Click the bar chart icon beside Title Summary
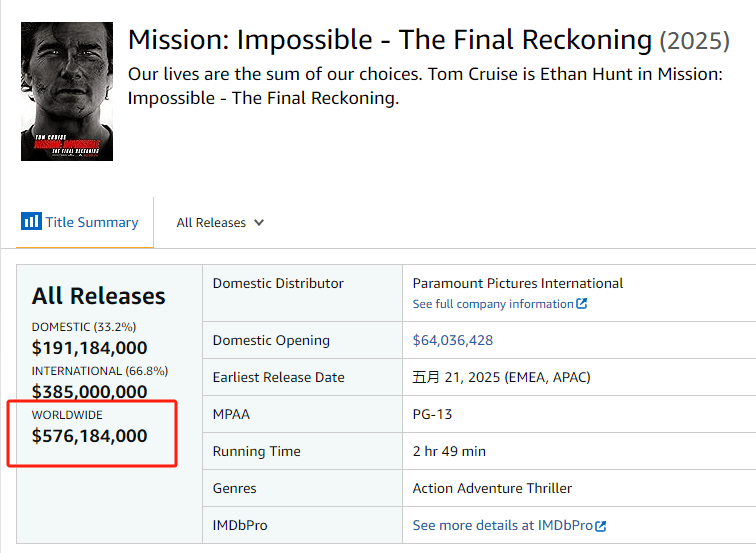This screenshot has height=553, width=756. click(31, 221)
